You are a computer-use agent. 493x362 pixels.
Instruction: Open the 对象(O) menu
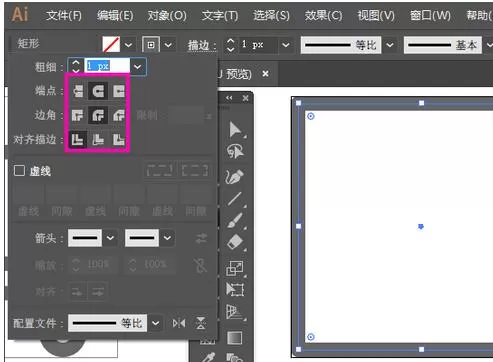167,15
